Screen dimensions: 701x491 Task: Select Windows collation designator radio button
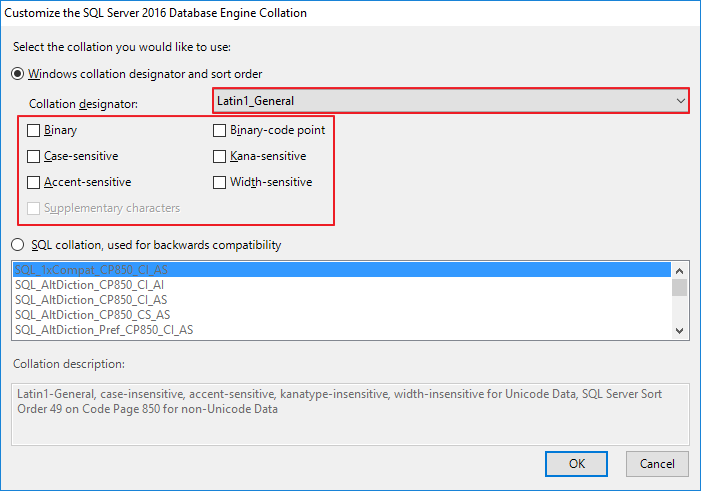point(17,74)
